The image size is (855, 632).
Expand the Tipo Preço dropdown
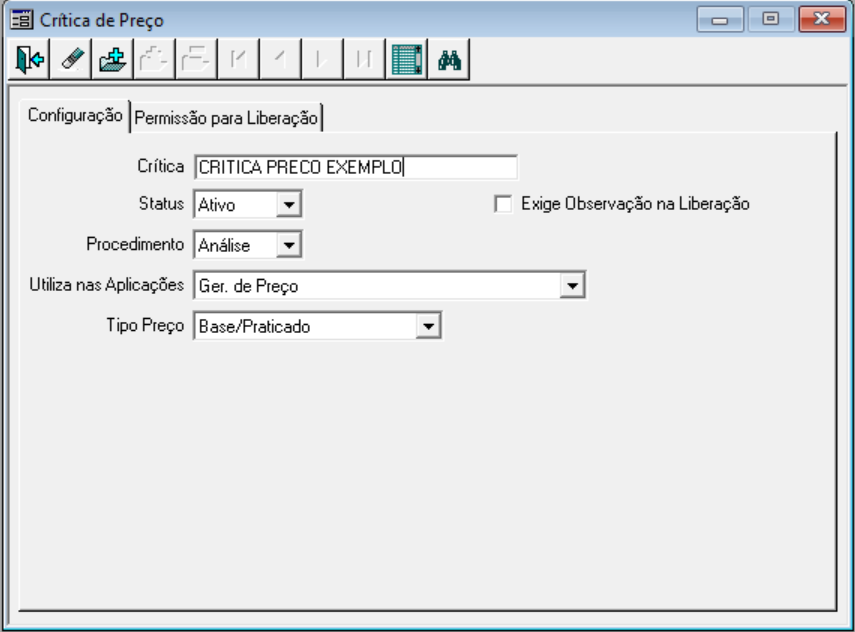point(428,326)
